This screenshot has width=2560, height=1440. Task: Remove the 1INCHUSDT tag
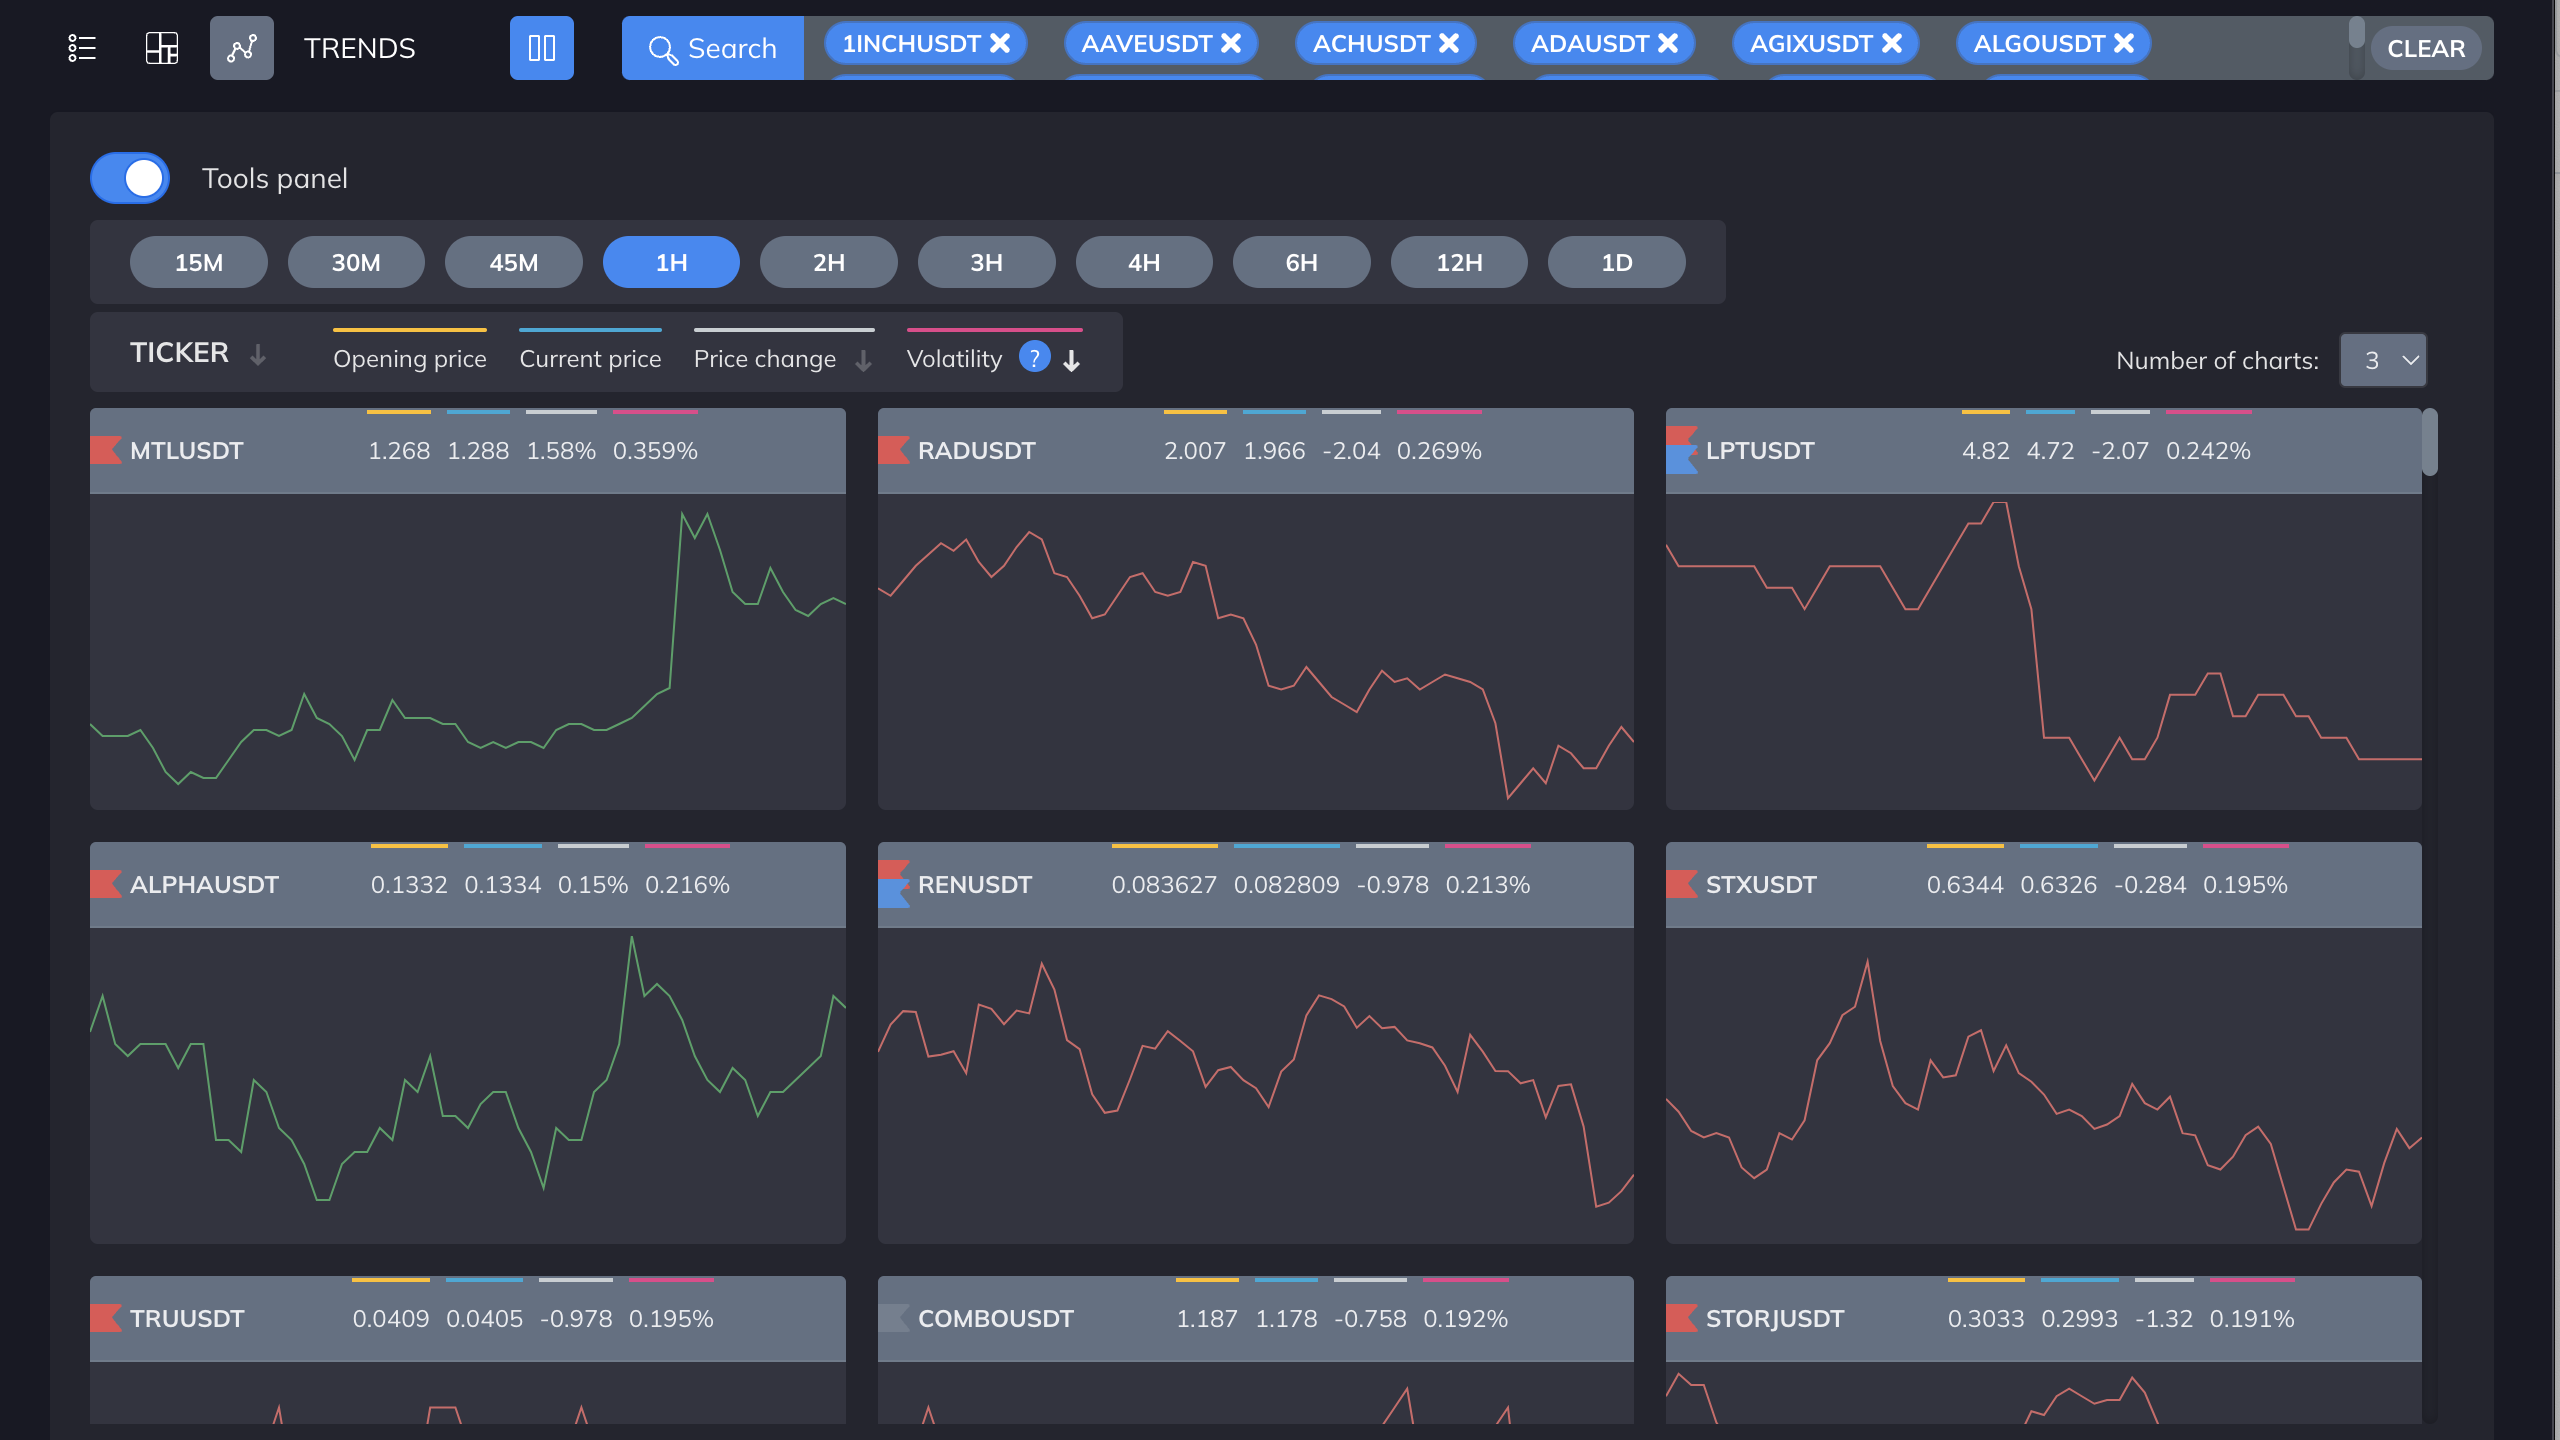tap(1000, 43)
